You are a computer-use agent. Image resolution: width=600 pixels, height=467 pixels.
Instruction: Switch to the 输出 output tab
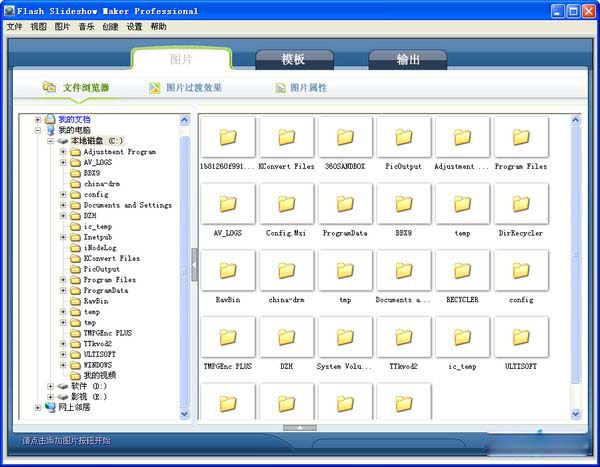coord(408,59)
